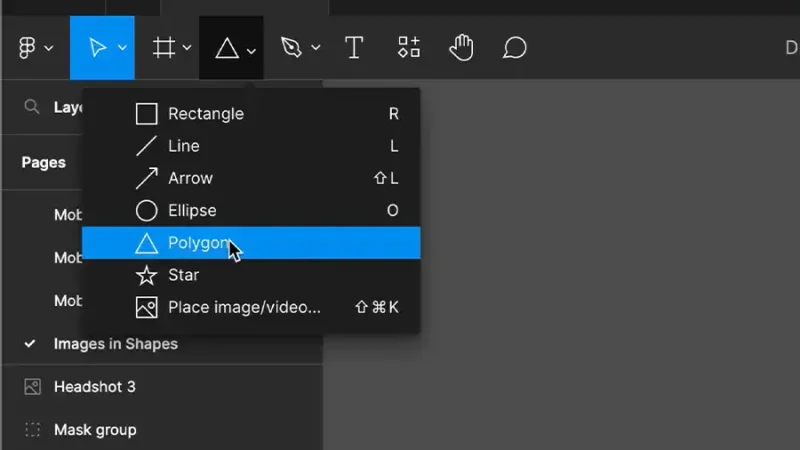Open the Resources components icon
Image resolution: width=800 pixels, height=450 pixels.
pos(409,47)
